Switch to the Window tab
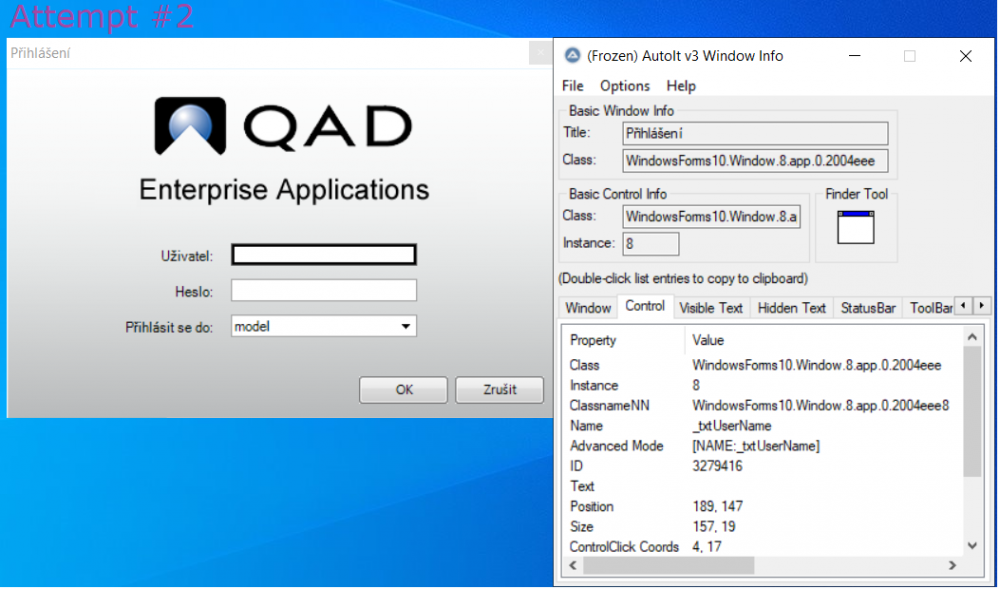The width and height of the screenshot is (1000, 589). click(588, 309)
